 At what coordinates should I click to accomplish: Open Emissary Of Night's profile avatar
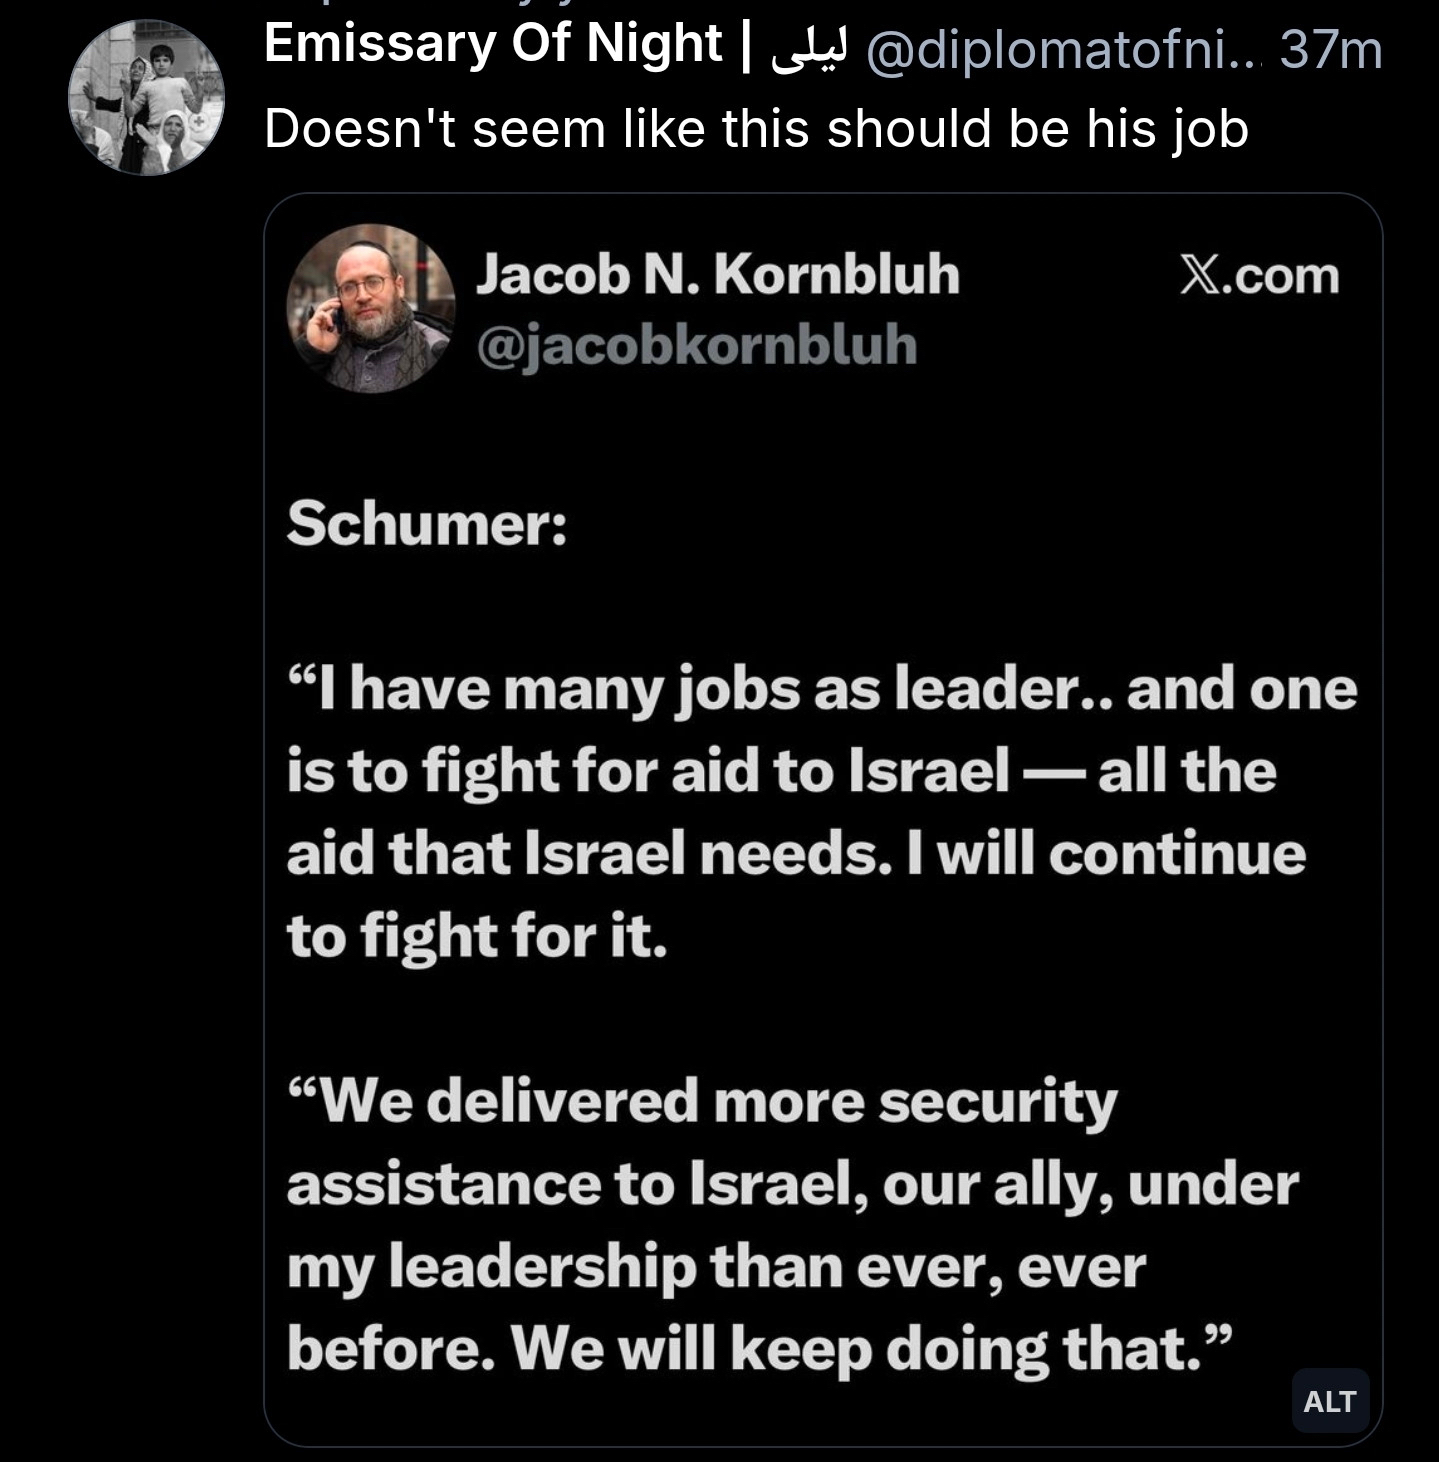(146, 97)
